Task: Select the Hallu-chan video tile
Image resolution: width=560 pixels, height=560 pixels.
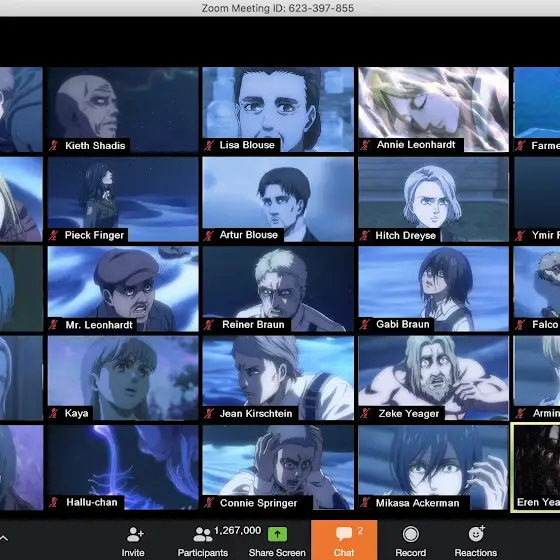Action: [123, 467]
